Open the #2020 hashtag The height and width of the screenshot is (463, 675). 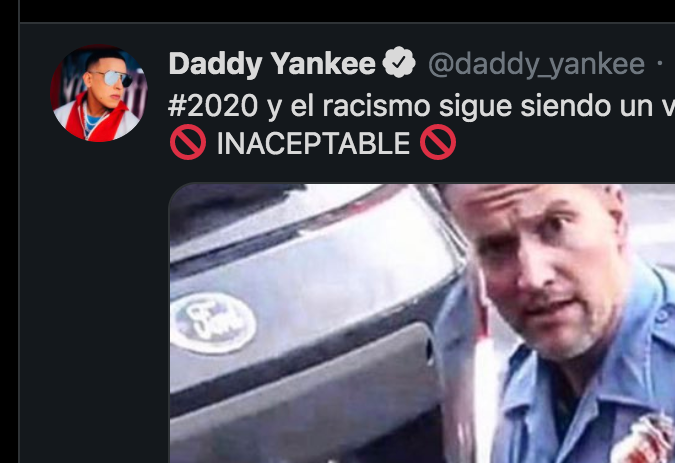click(213, 106)
